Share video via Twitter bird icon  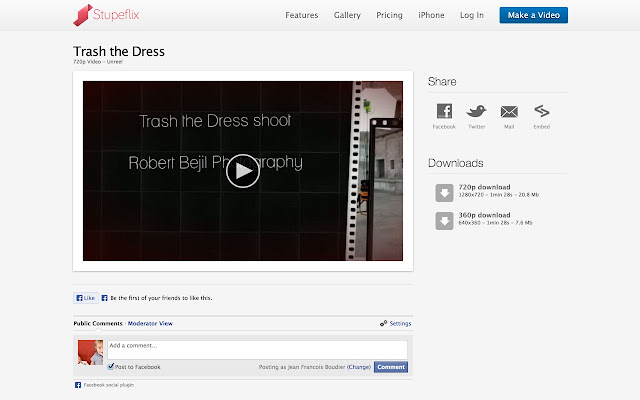(x=476, y=111)
